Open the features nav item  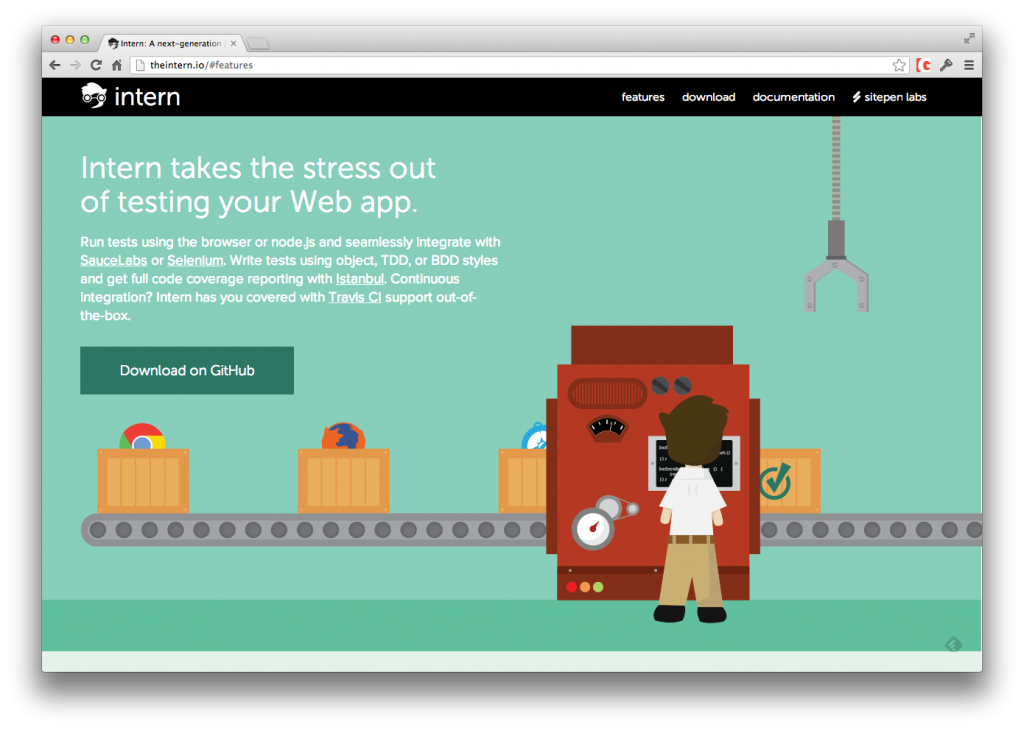click(643, 97)
